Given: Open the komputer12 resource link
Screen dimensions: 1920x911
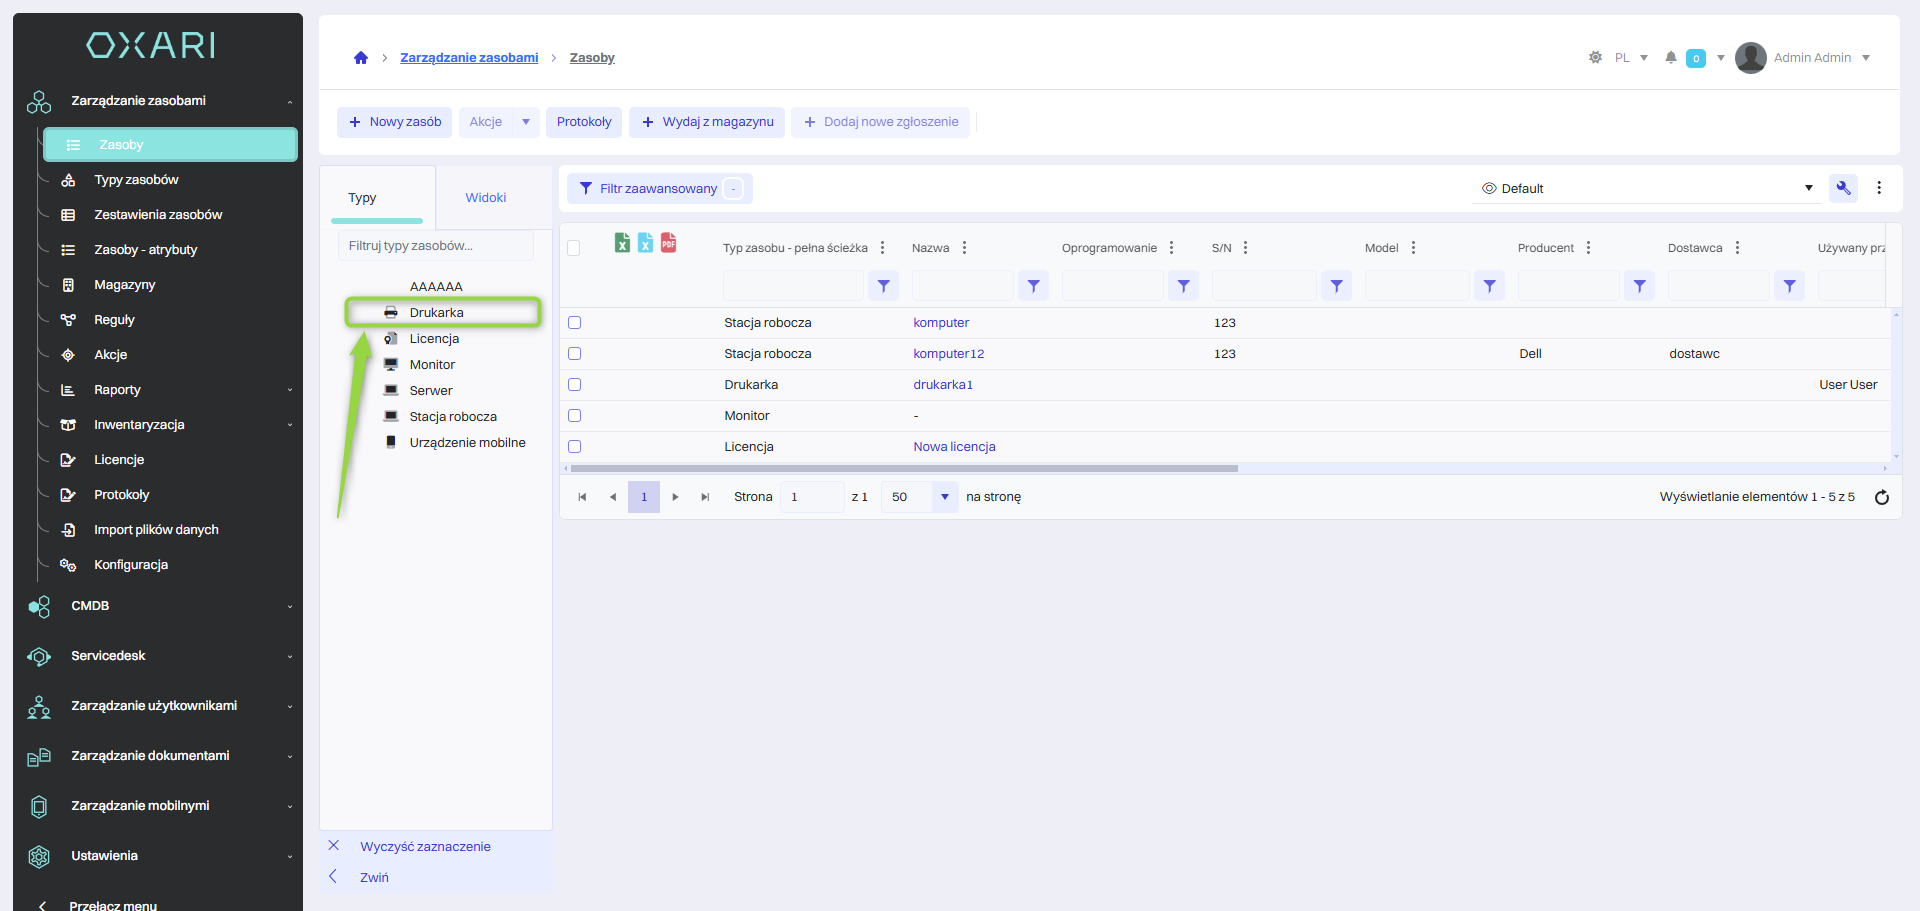Looking at the screenshot, I should pos(948,354).
